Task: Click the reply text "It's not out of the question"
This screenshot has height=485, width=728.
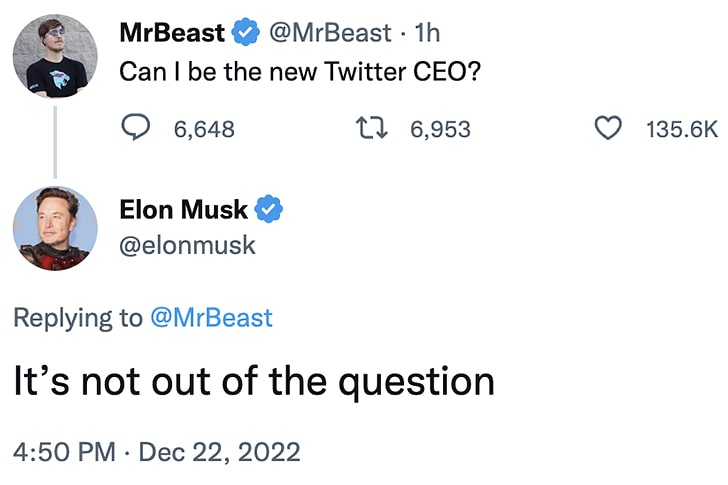Action: pos(253,381)
